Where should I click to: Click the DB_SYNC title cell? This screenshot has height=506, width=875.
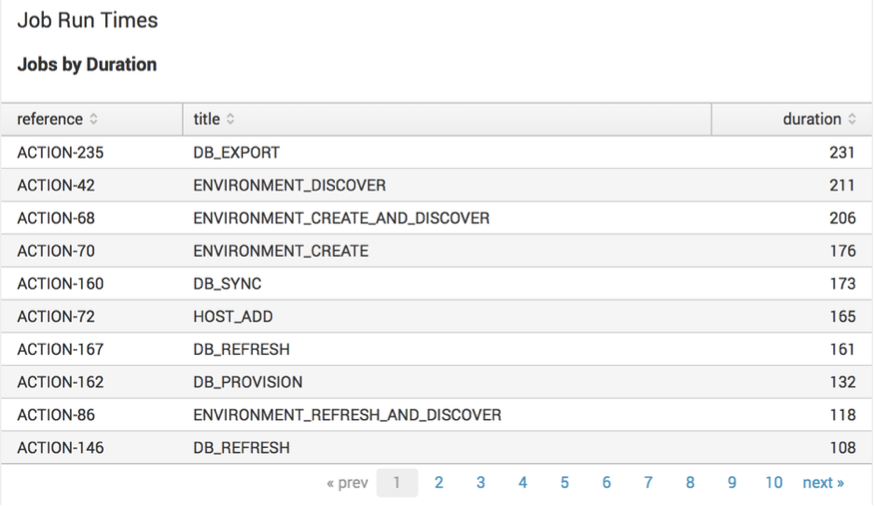pyautogui.click(x=227, y=284)
